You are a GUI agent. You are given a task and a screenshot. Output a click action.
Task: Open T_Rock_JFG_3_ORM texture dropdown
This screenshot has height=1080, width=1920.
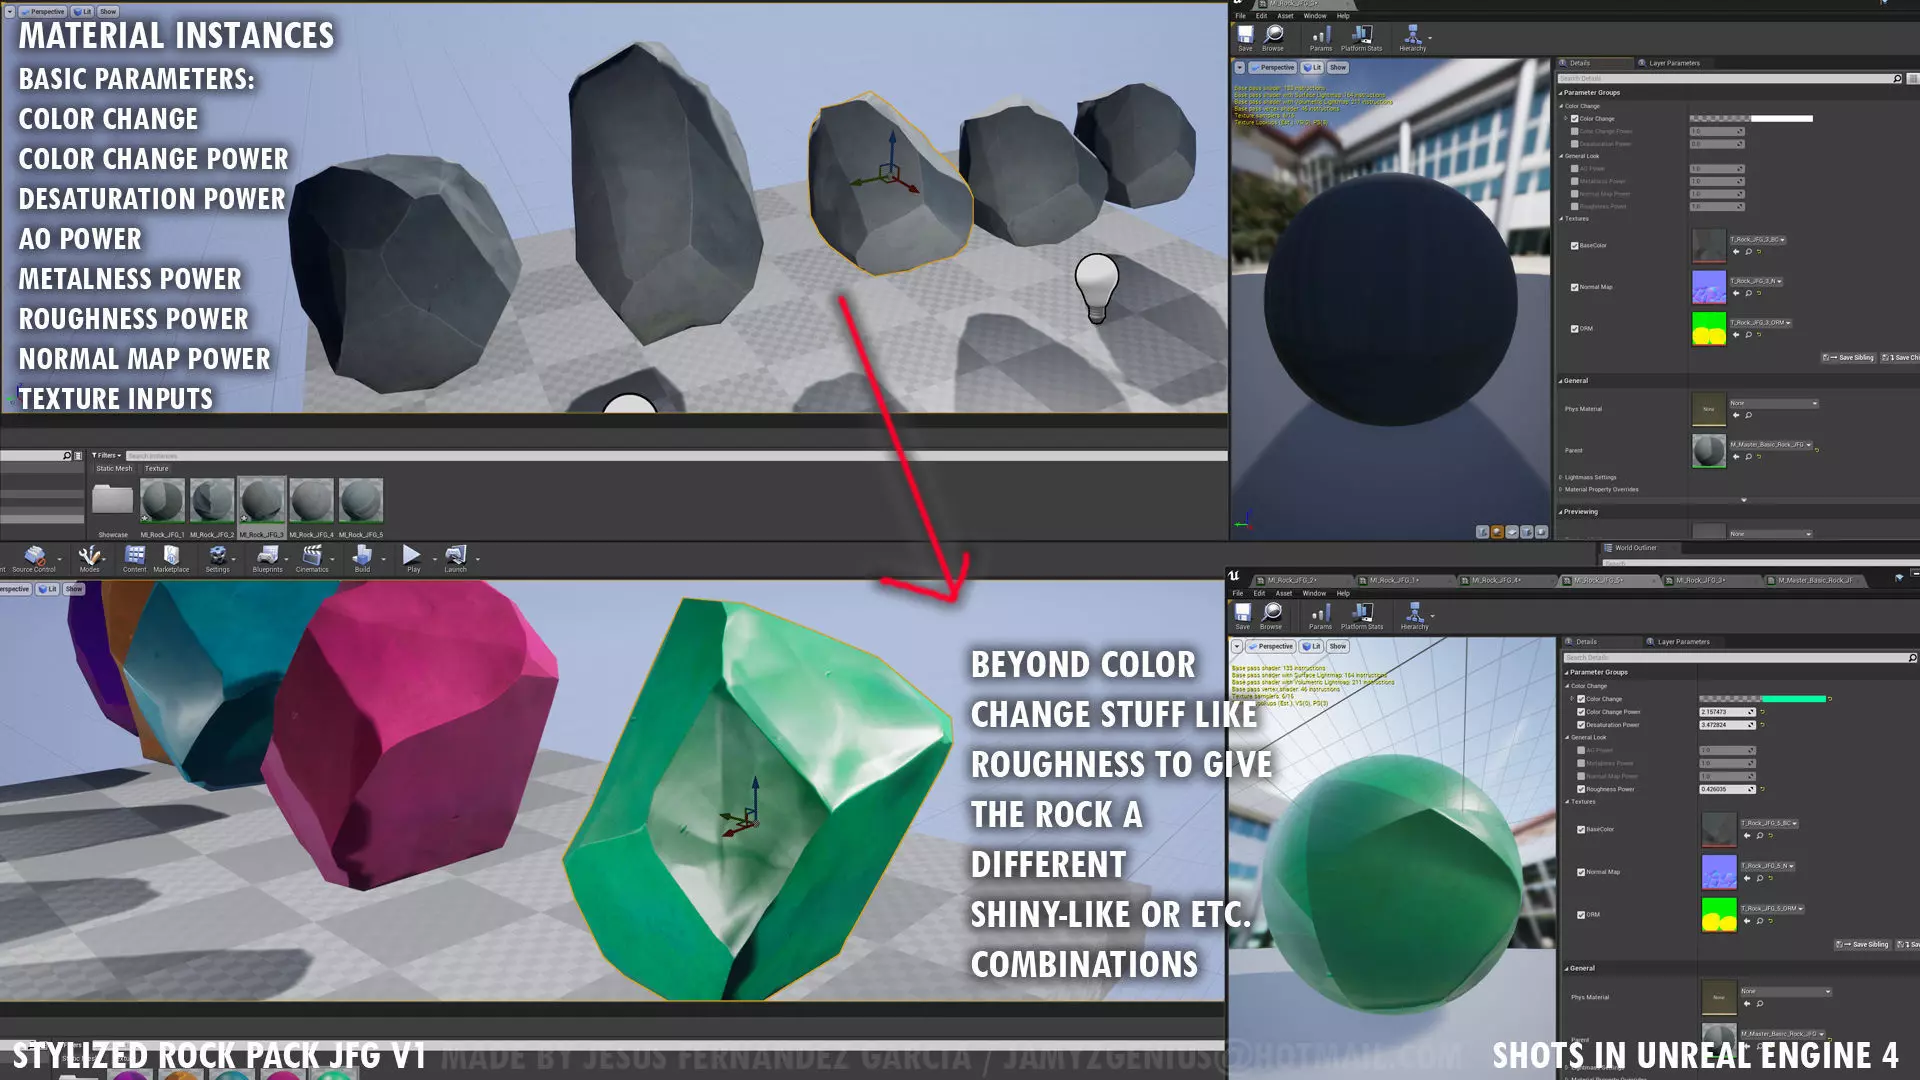click(1761, 323)
